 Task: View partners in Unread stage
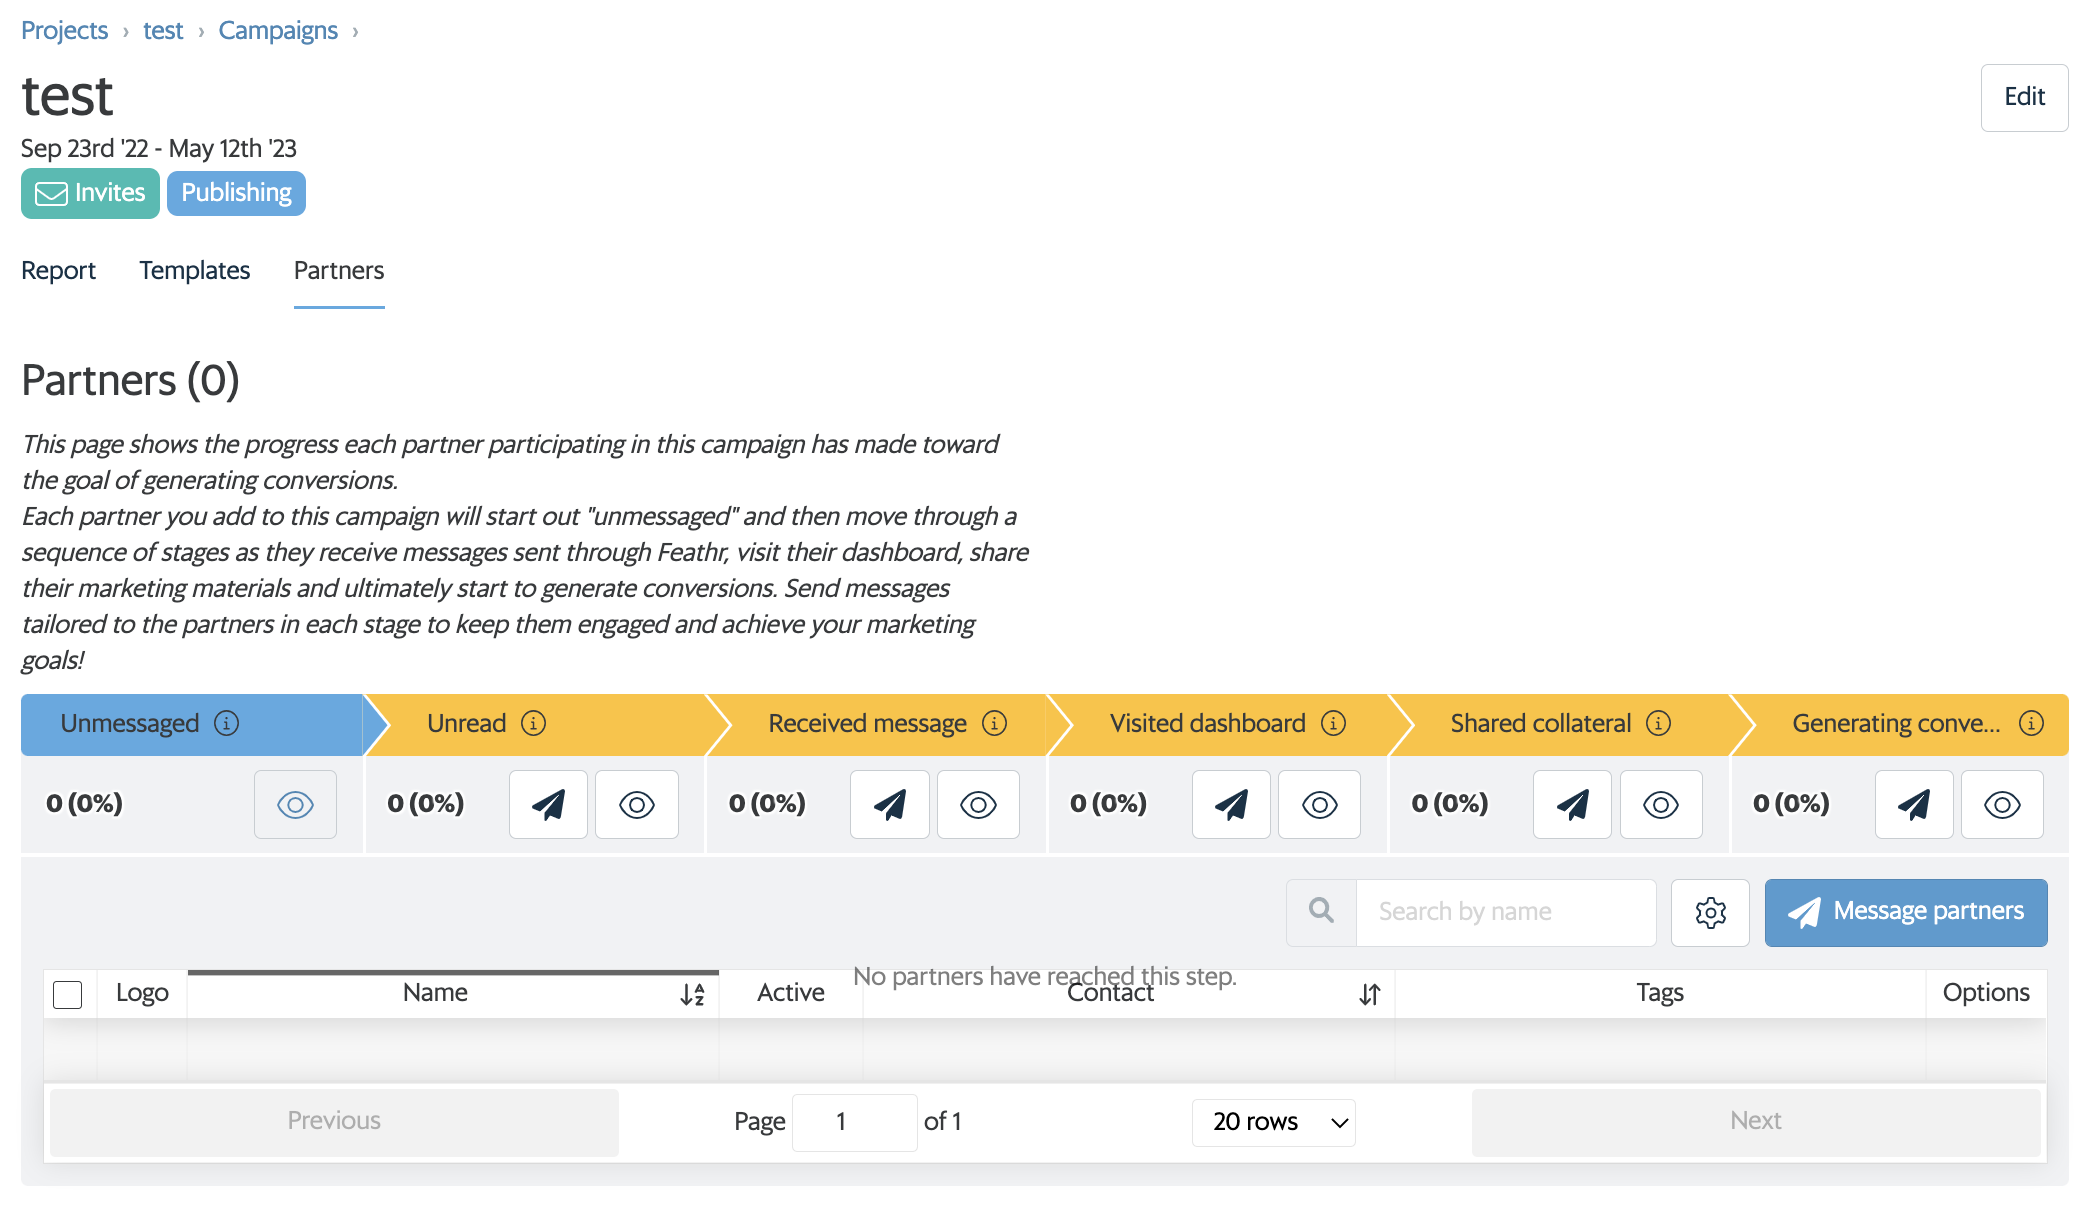[637, 804]
